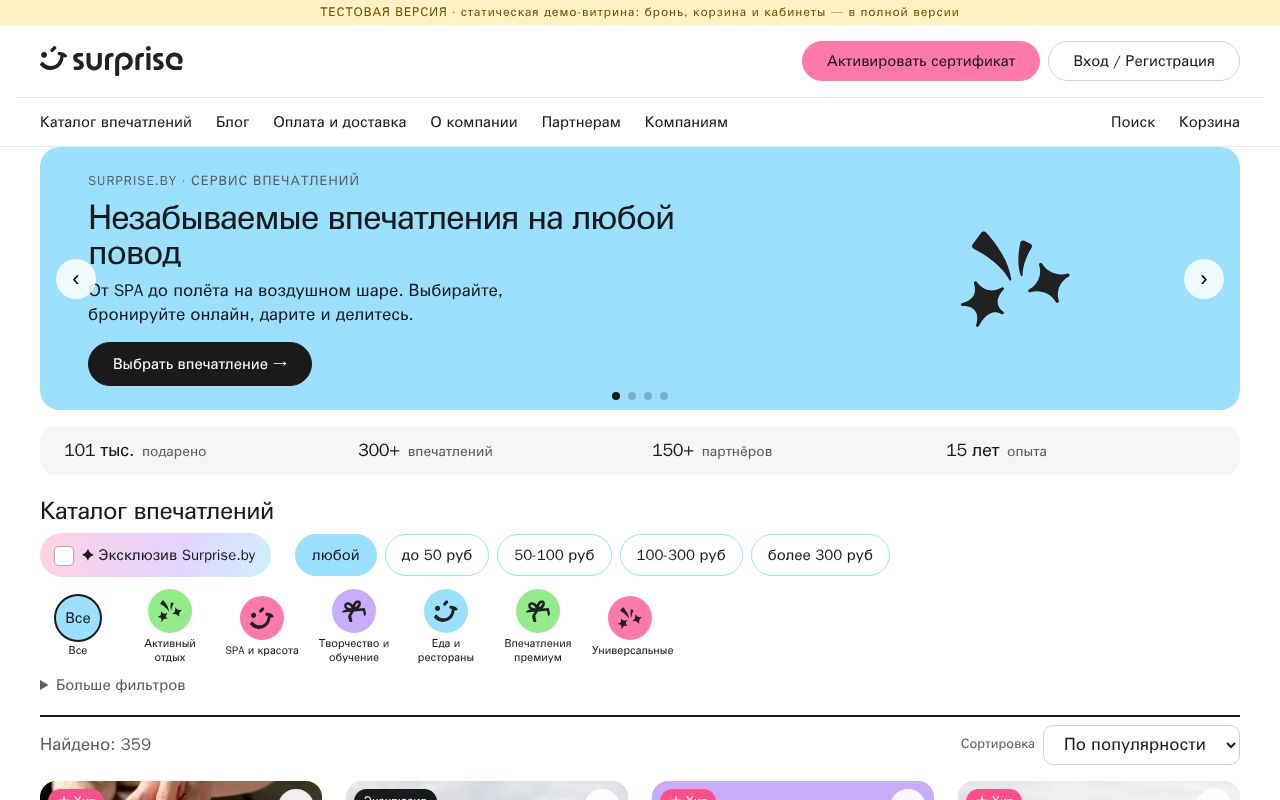Enable 'Эксклюзив Surprise.by' checkbox
Screen dimensions: 1280x800
pos(64,556)
